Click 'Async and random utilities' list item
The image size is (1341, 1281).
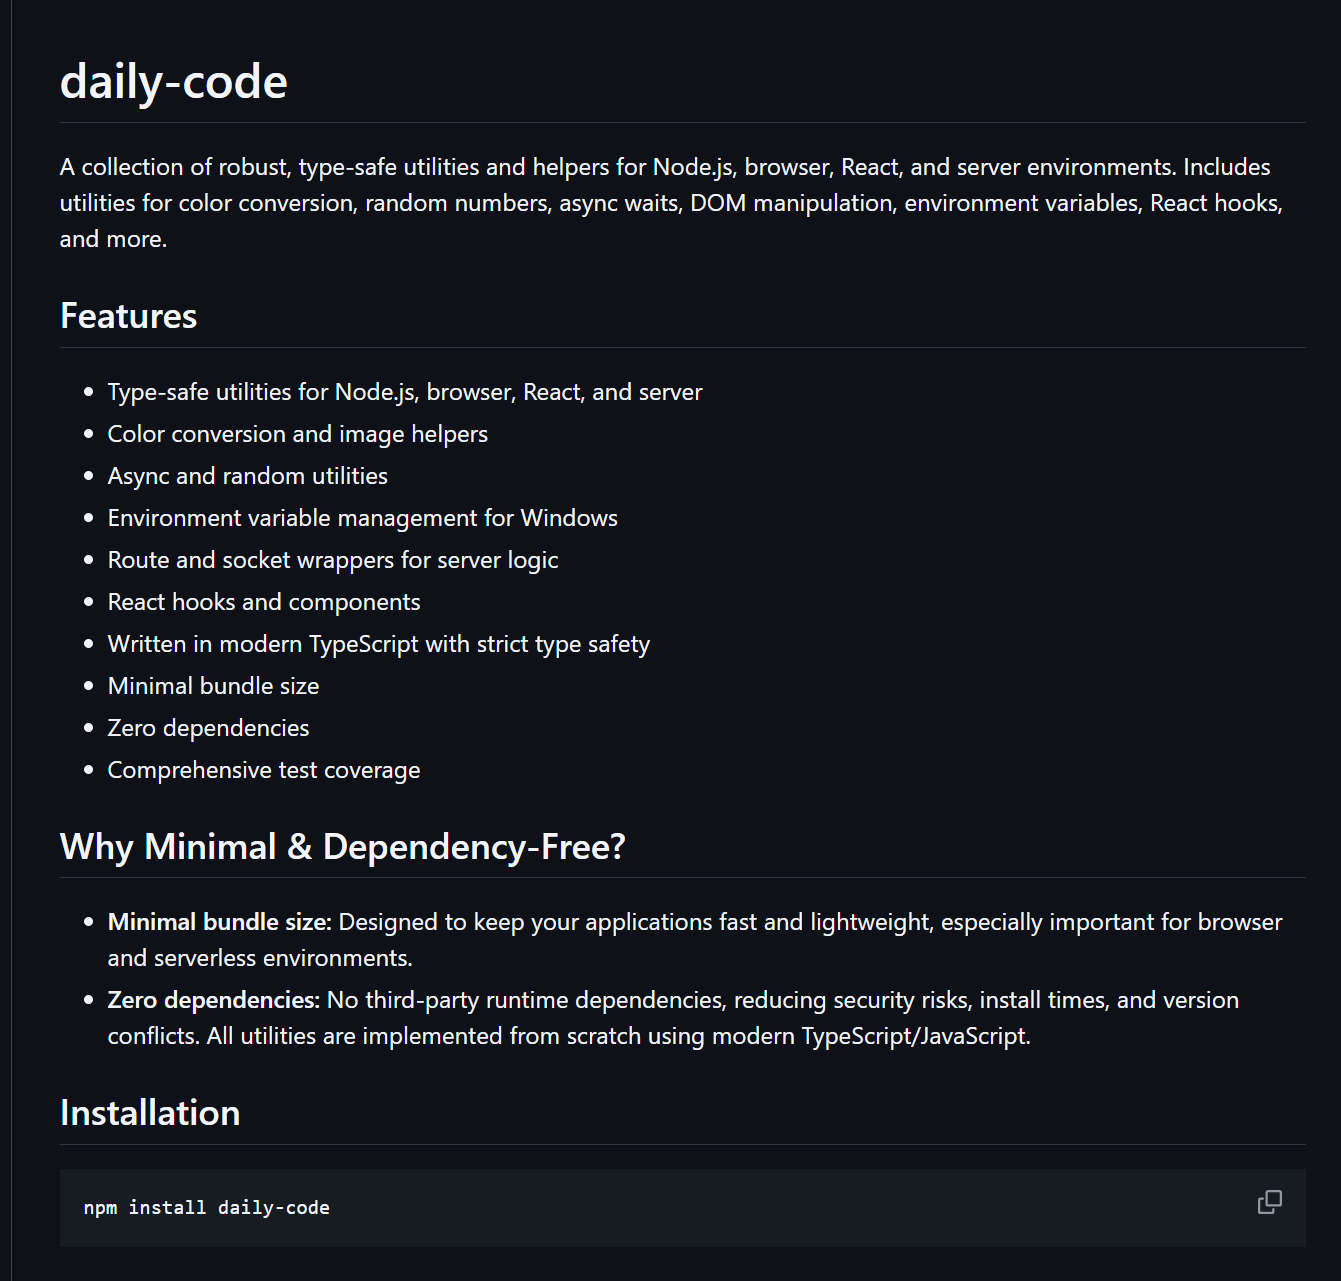click(248, 476)
